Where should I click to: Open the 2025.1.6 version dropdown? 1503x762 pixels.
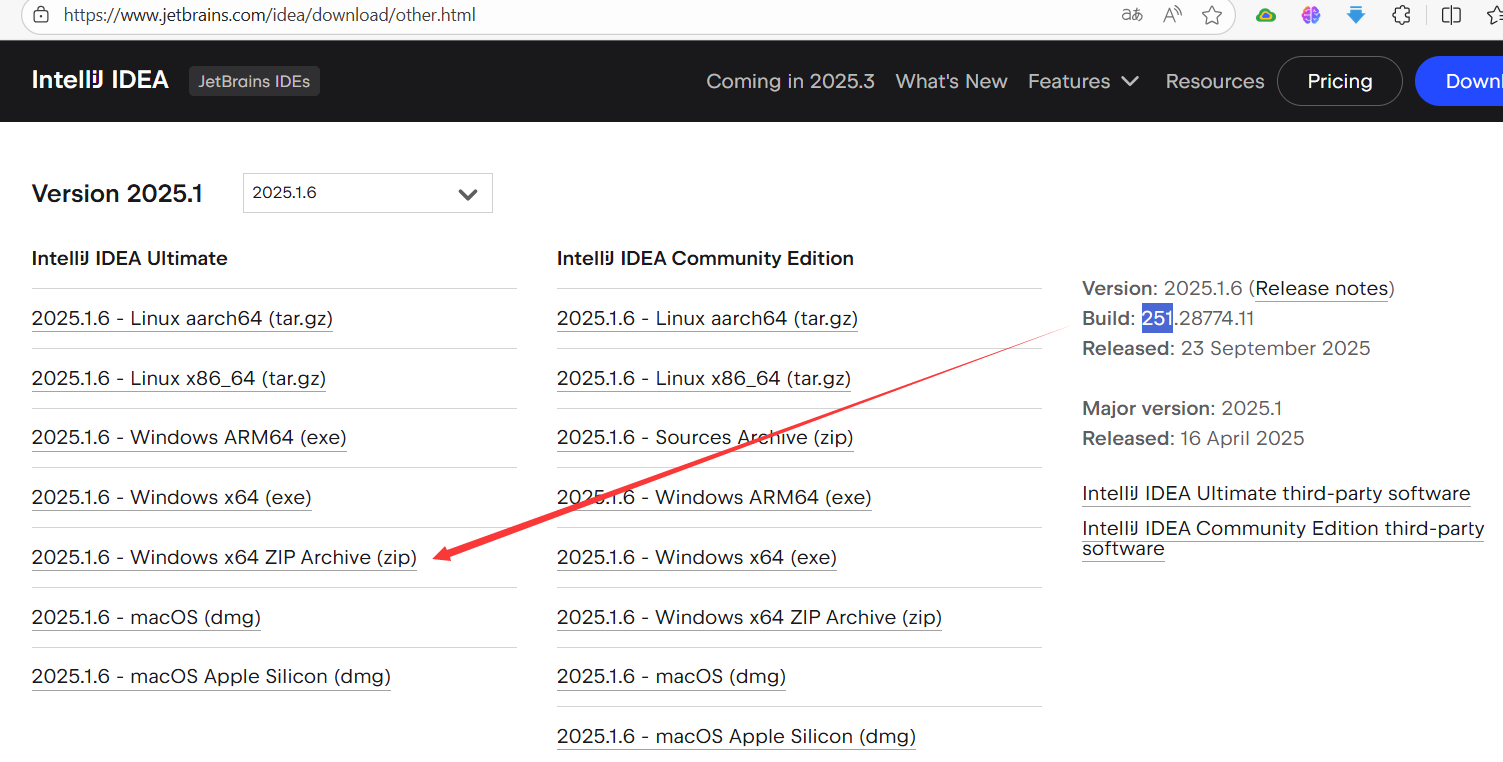[x=368, y=193]
